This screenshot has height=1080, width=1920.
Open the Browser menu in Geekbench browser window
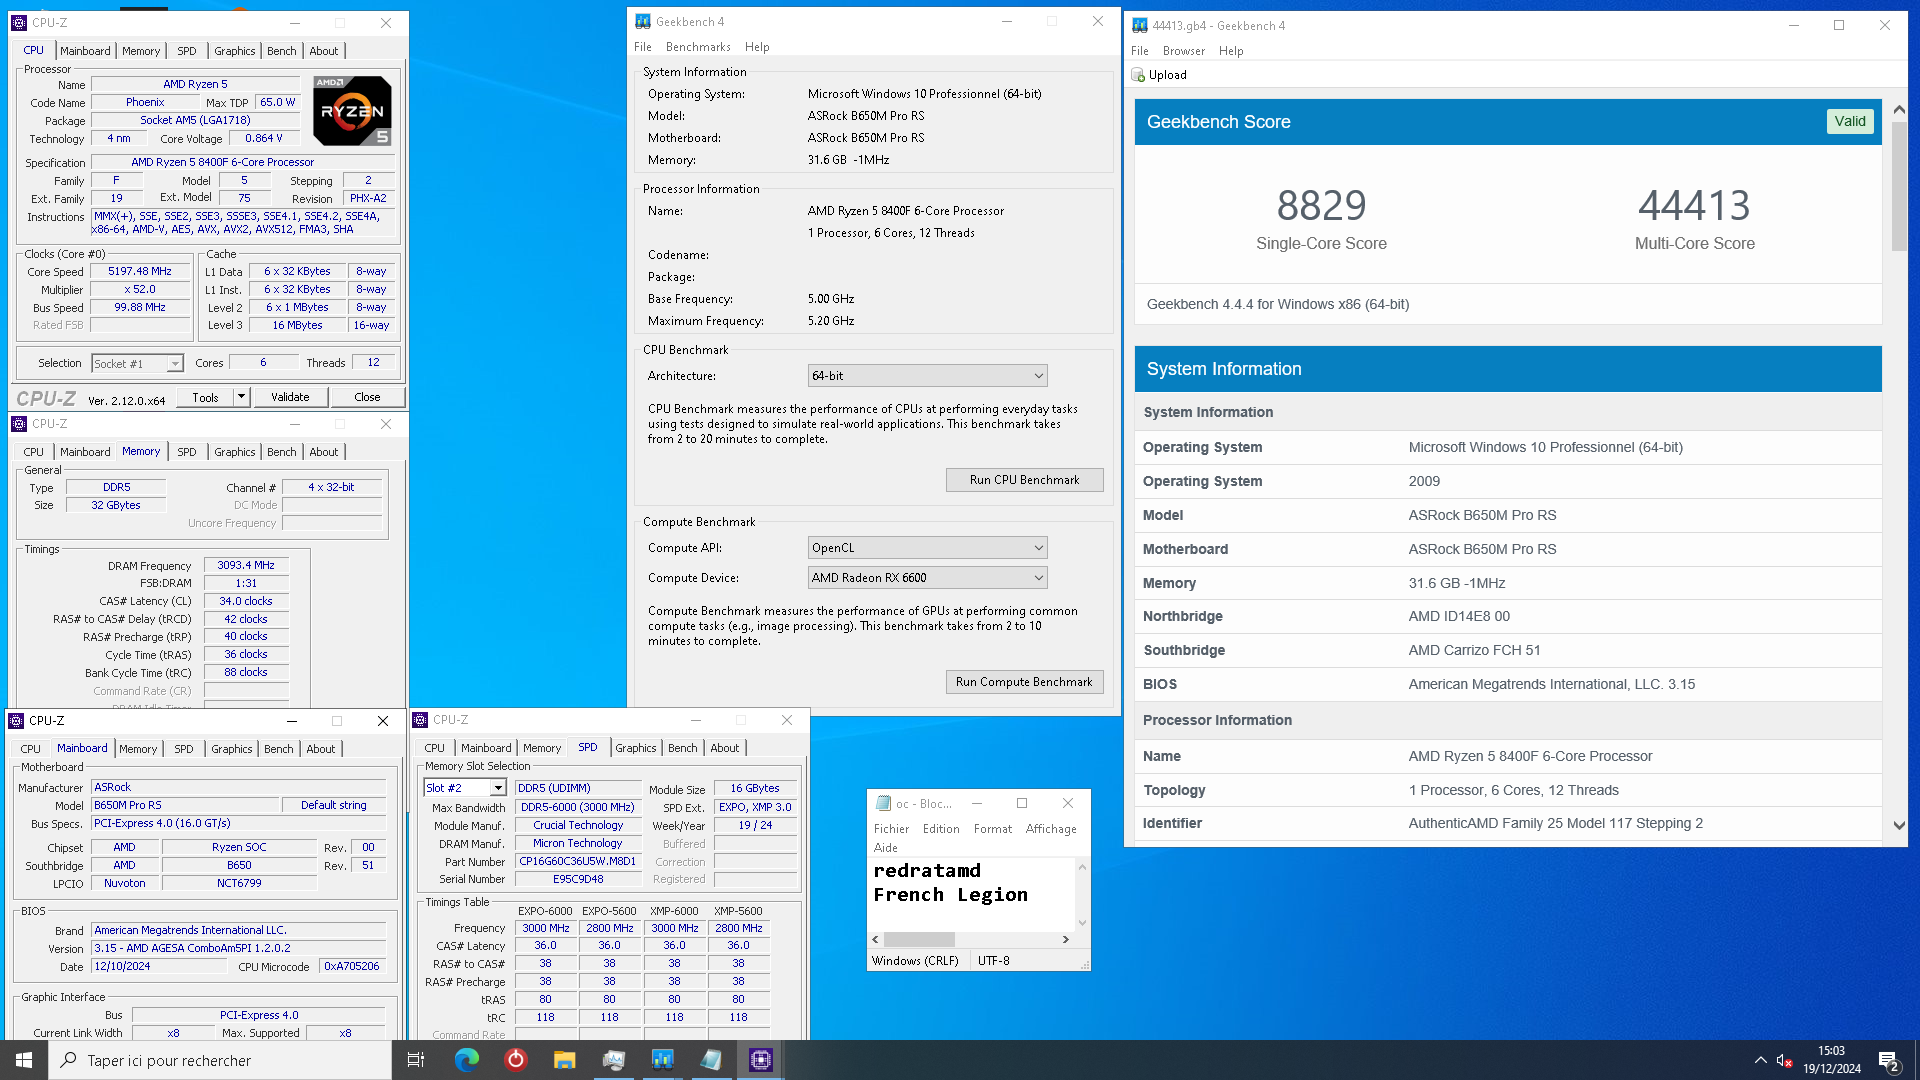(x=1183, y=51)
